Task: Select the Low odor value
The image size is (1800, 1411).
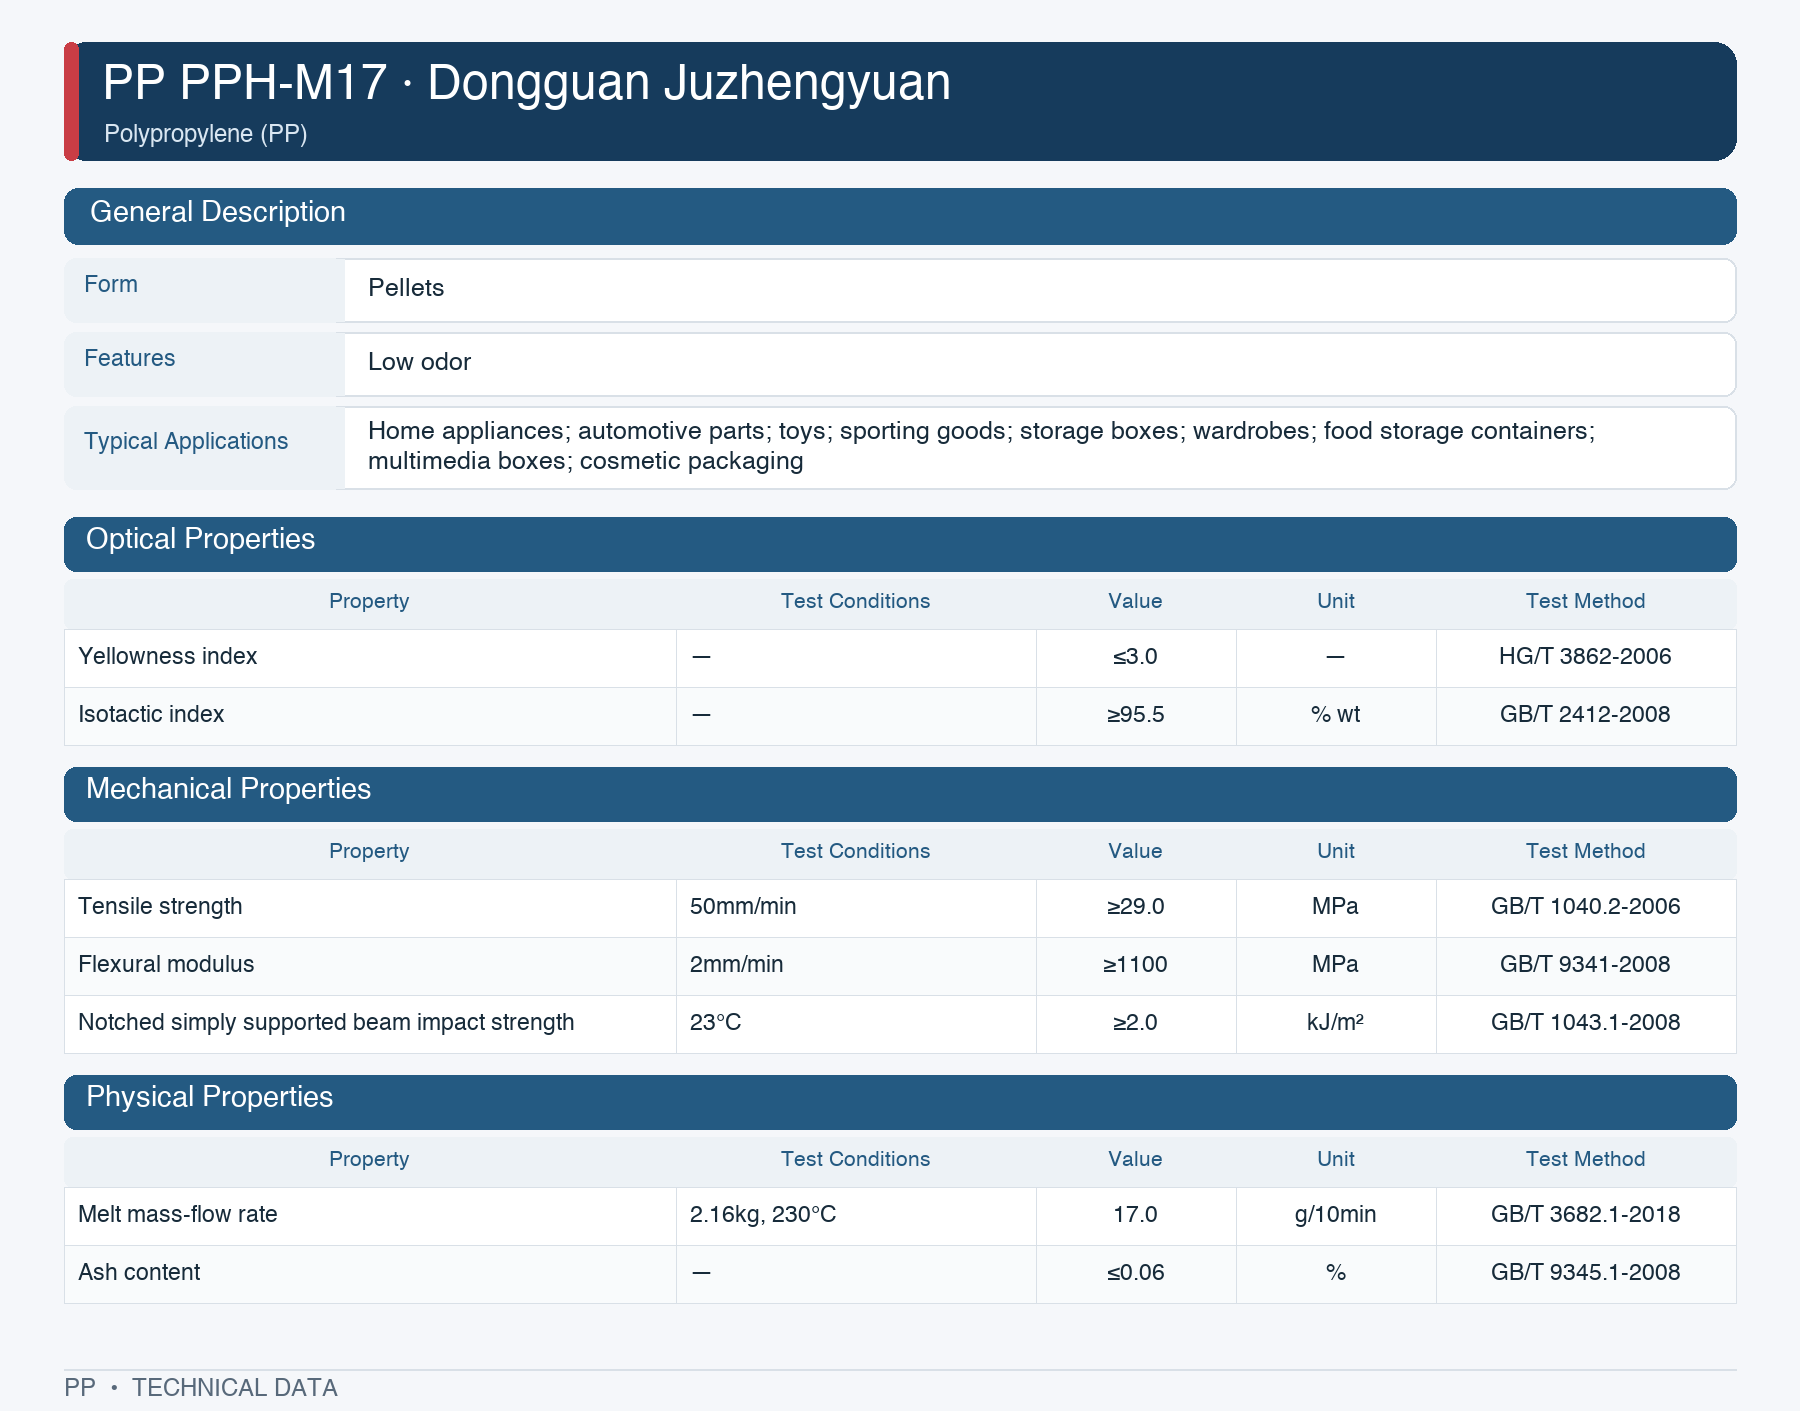Action: pyautogui.click(x=419, y=362)
